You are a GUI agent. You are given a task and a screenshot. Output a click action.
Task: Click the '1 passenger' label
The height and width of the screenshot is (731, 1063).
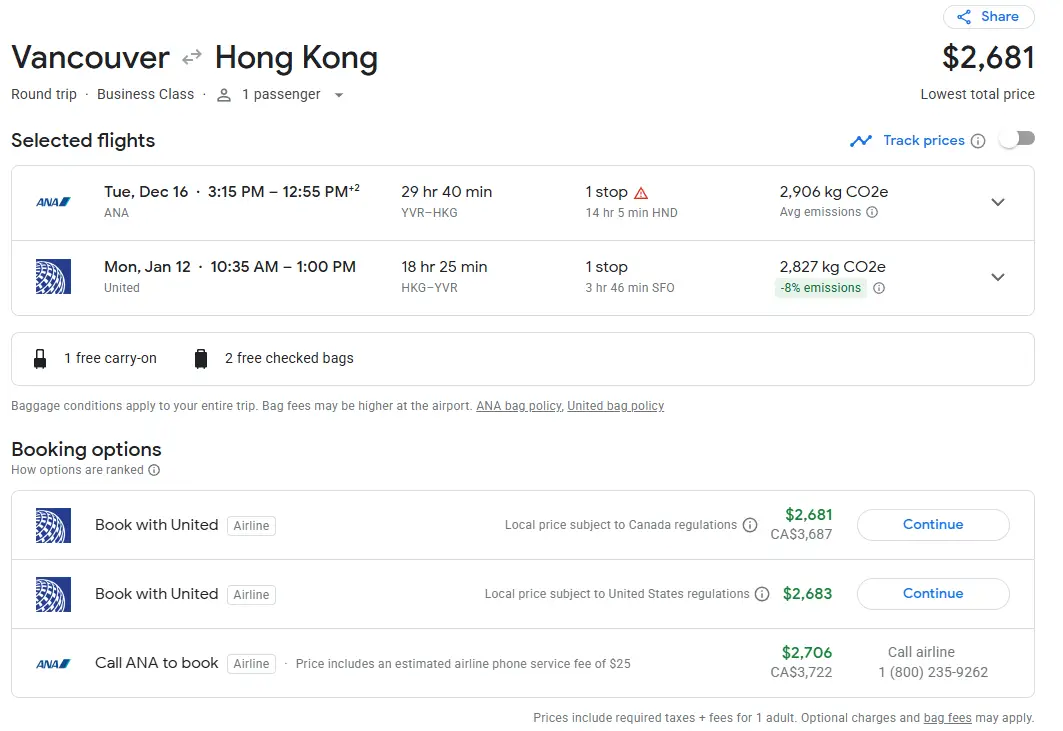281,94
